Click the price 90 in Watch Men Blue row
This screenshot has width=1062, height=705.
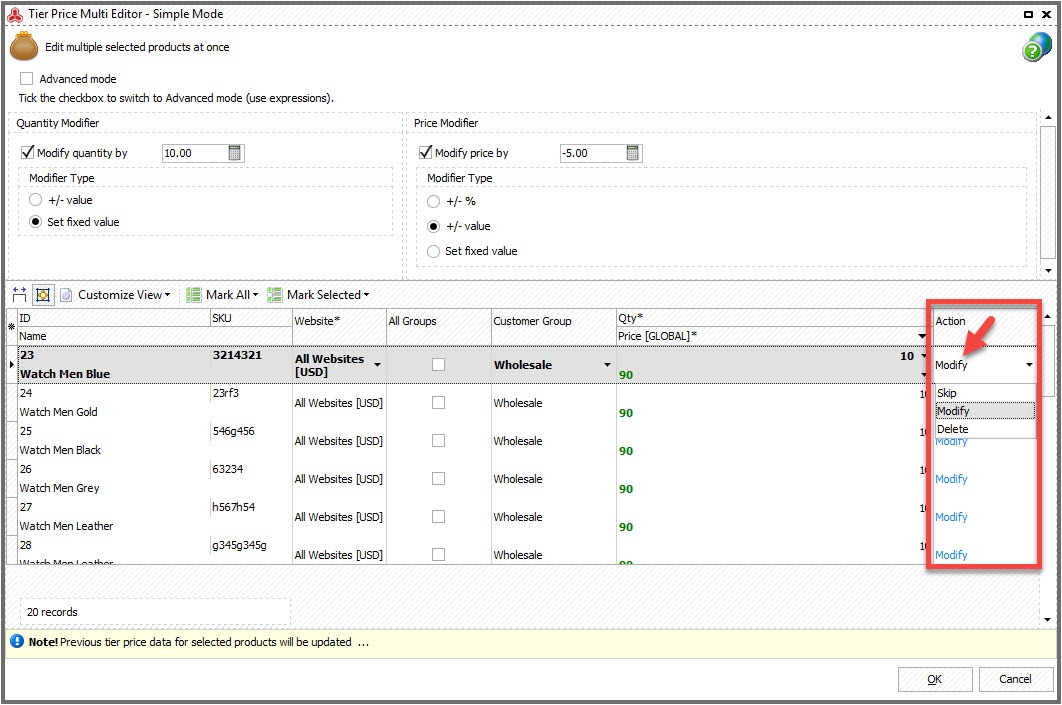click(626, 375)
